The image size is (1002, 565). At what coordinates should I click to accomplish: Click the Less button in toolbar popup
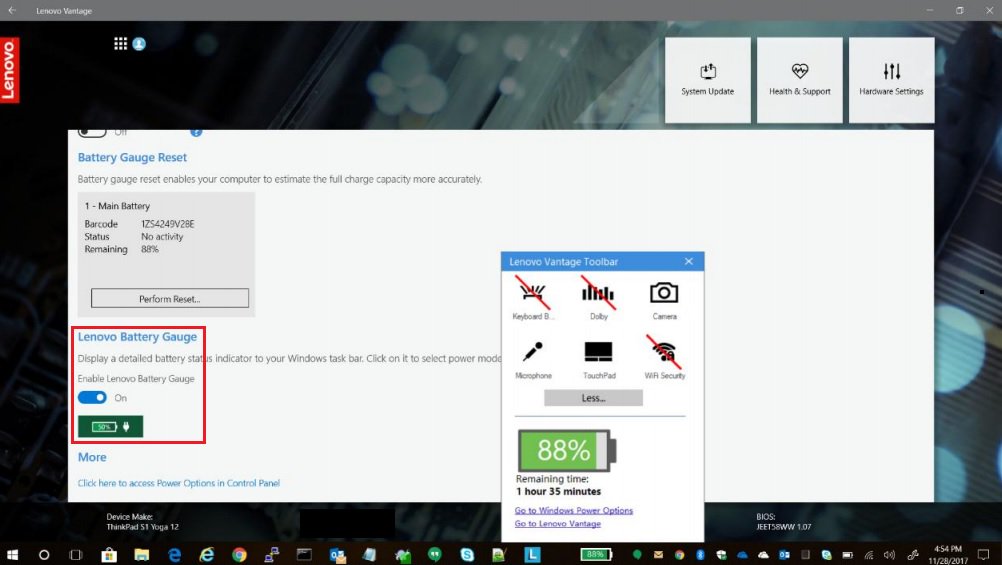[593, 398]
